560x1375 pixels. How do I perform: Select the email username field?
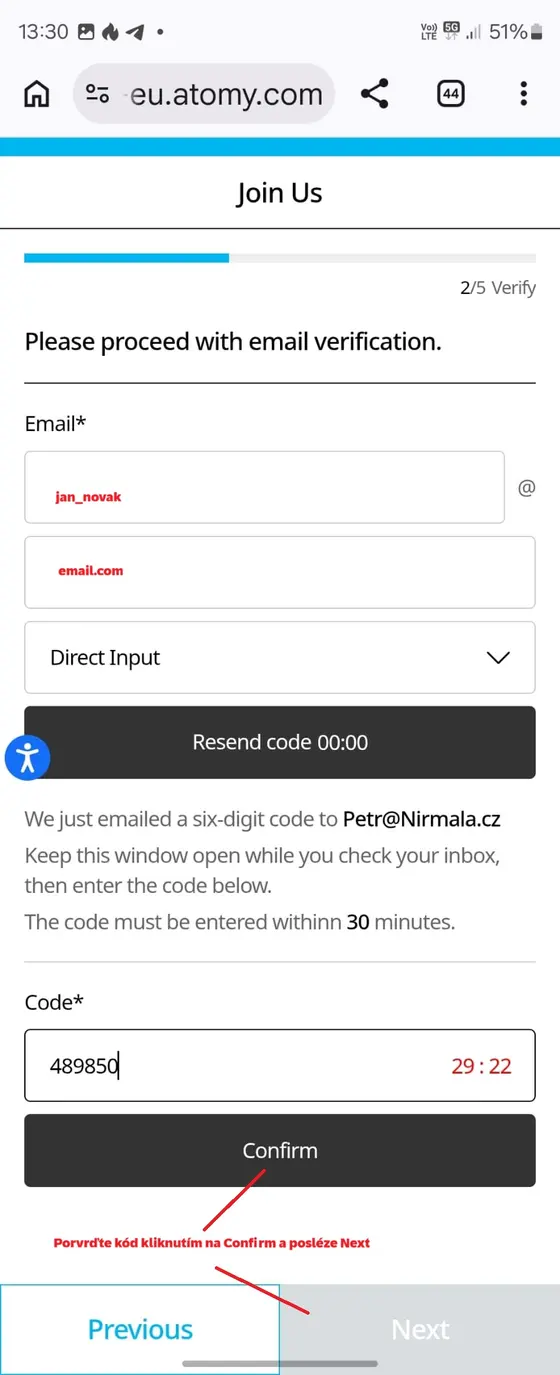point(264,487)
